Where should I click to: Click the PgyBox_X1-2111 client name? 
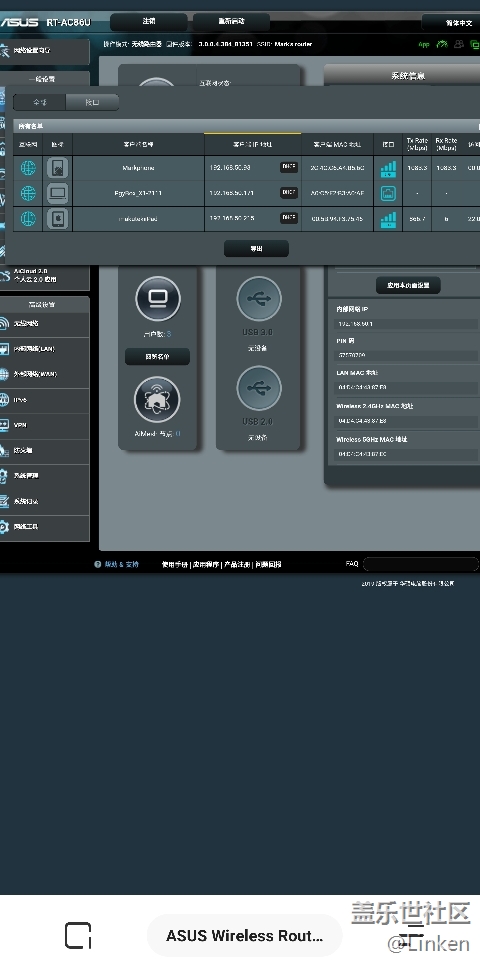click(138, 193)
